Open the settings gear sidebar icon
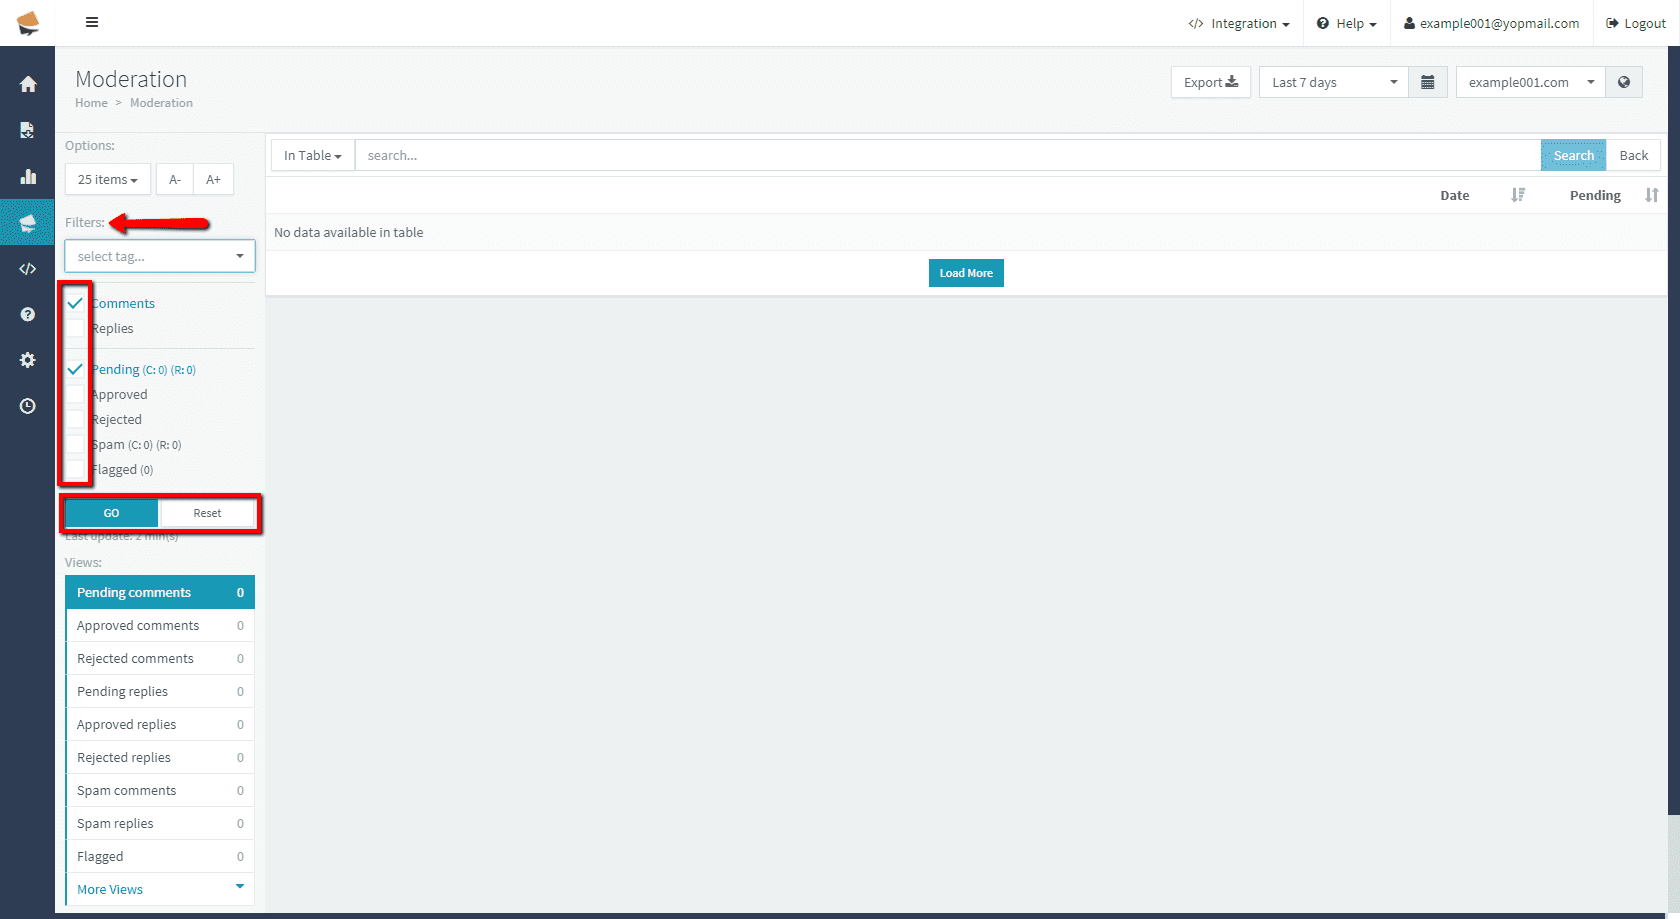1680x919 pixels. (x=28, y=360)
